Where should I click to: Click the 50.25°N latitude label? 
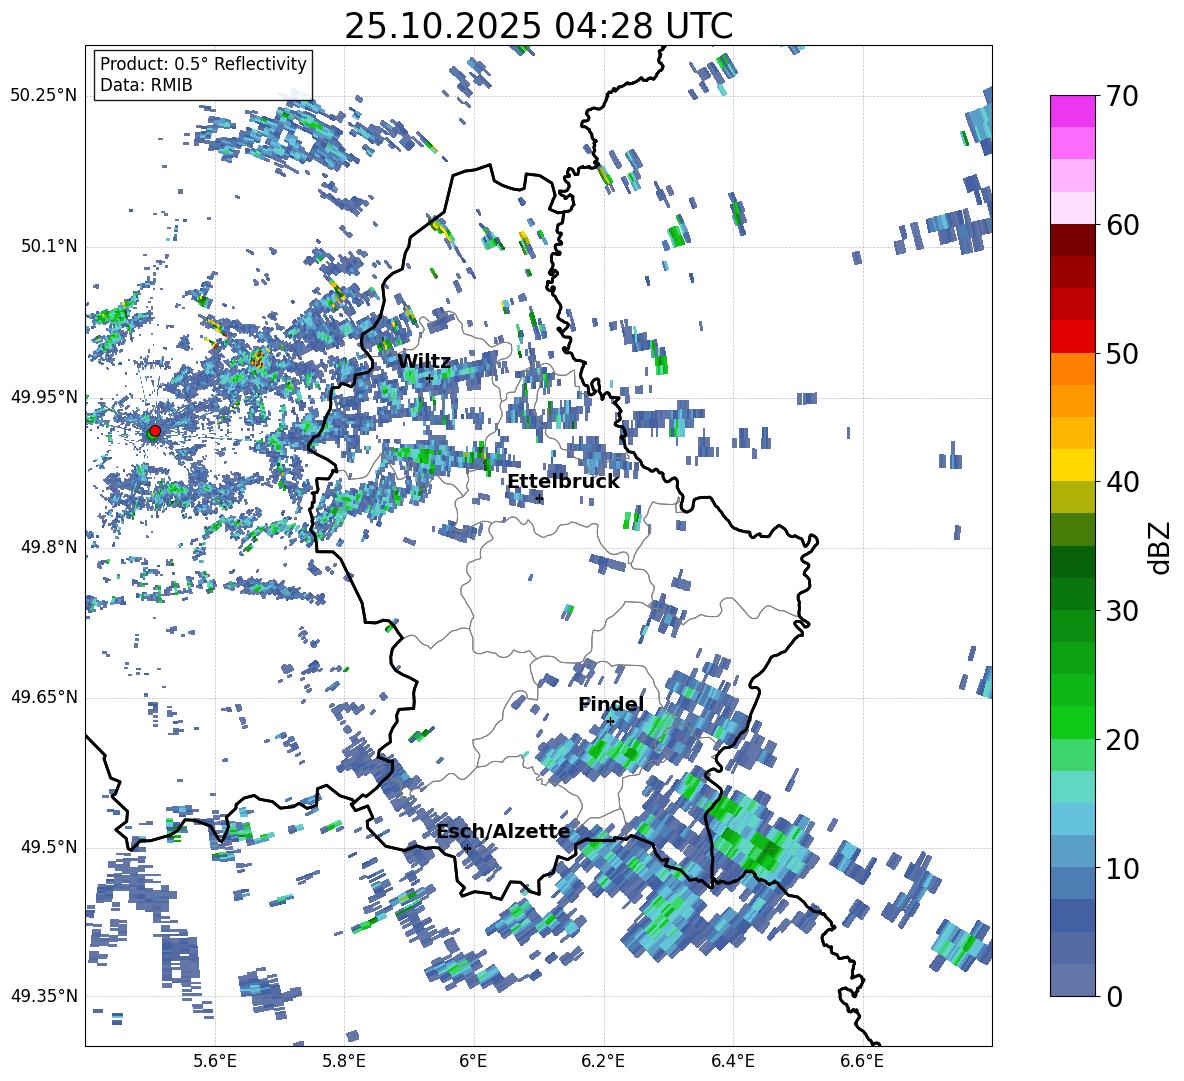click(x=44, y=96)
